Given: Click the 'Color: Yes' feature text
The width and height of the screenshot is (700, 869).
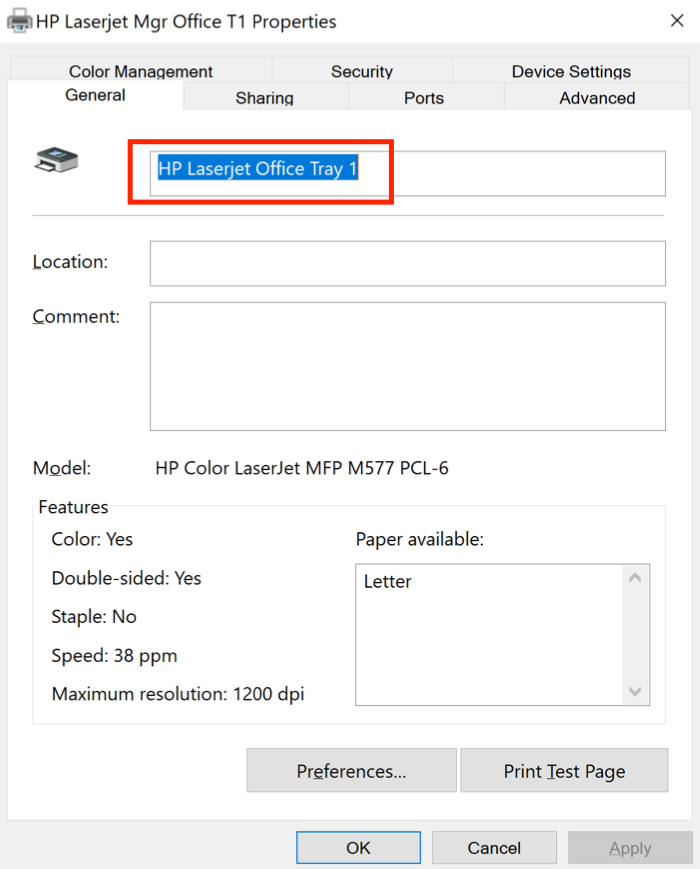Looking at the screenshot, I should pos(92,539).
